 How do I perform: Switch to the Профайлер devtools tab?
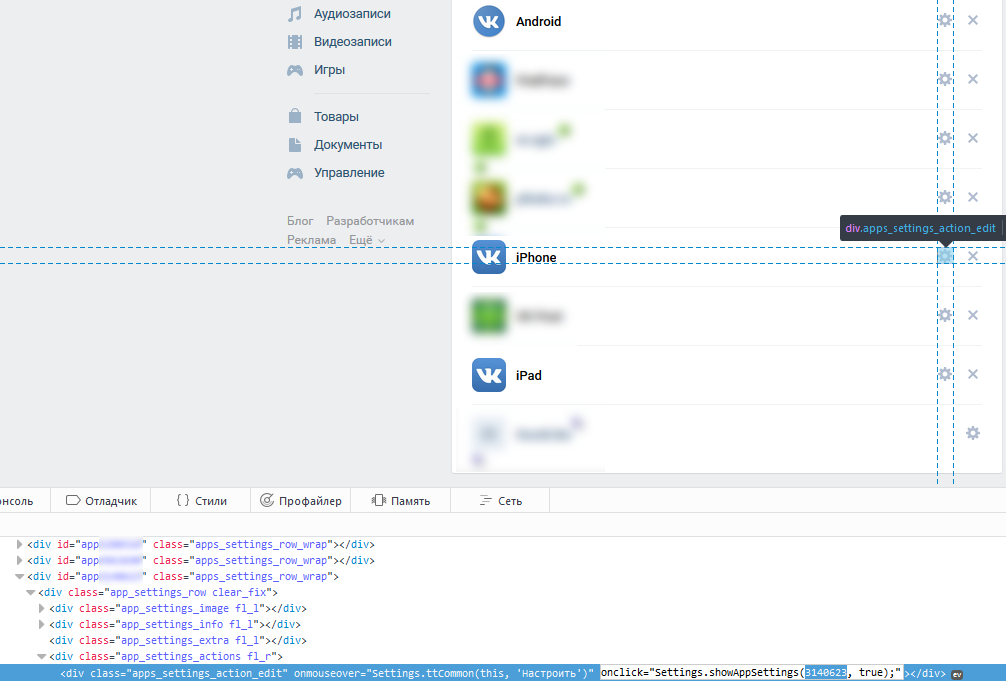(301, 500)
